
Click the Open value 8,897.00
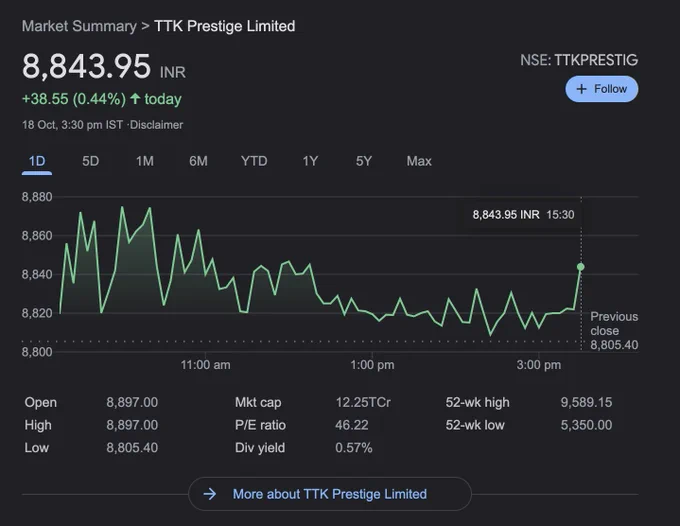tap(132, 402)
